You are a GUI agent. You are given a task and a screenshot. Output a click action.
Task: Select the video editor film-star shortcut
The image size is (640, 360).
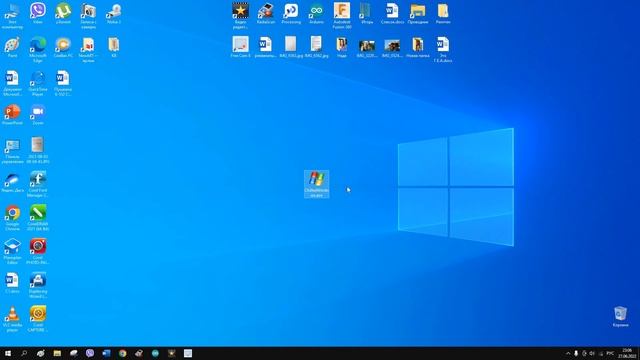tap(240, 16)
